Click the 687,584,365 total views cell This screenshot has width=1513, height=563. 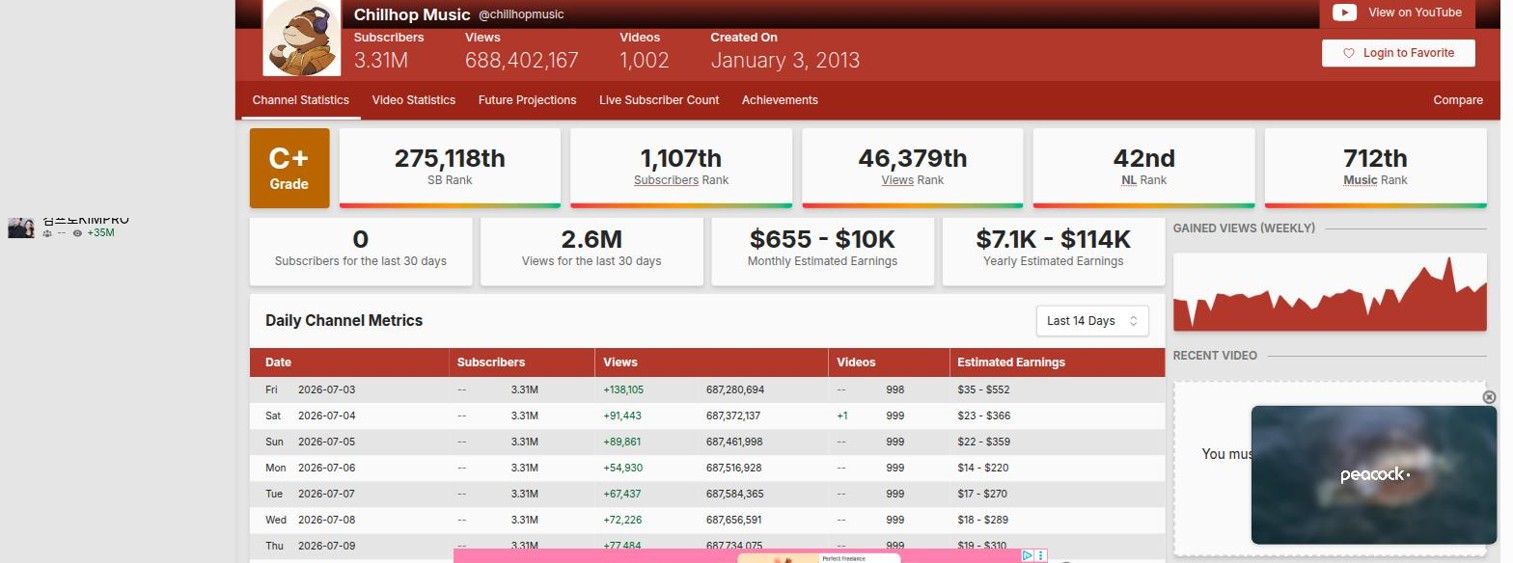coord(735,494)
